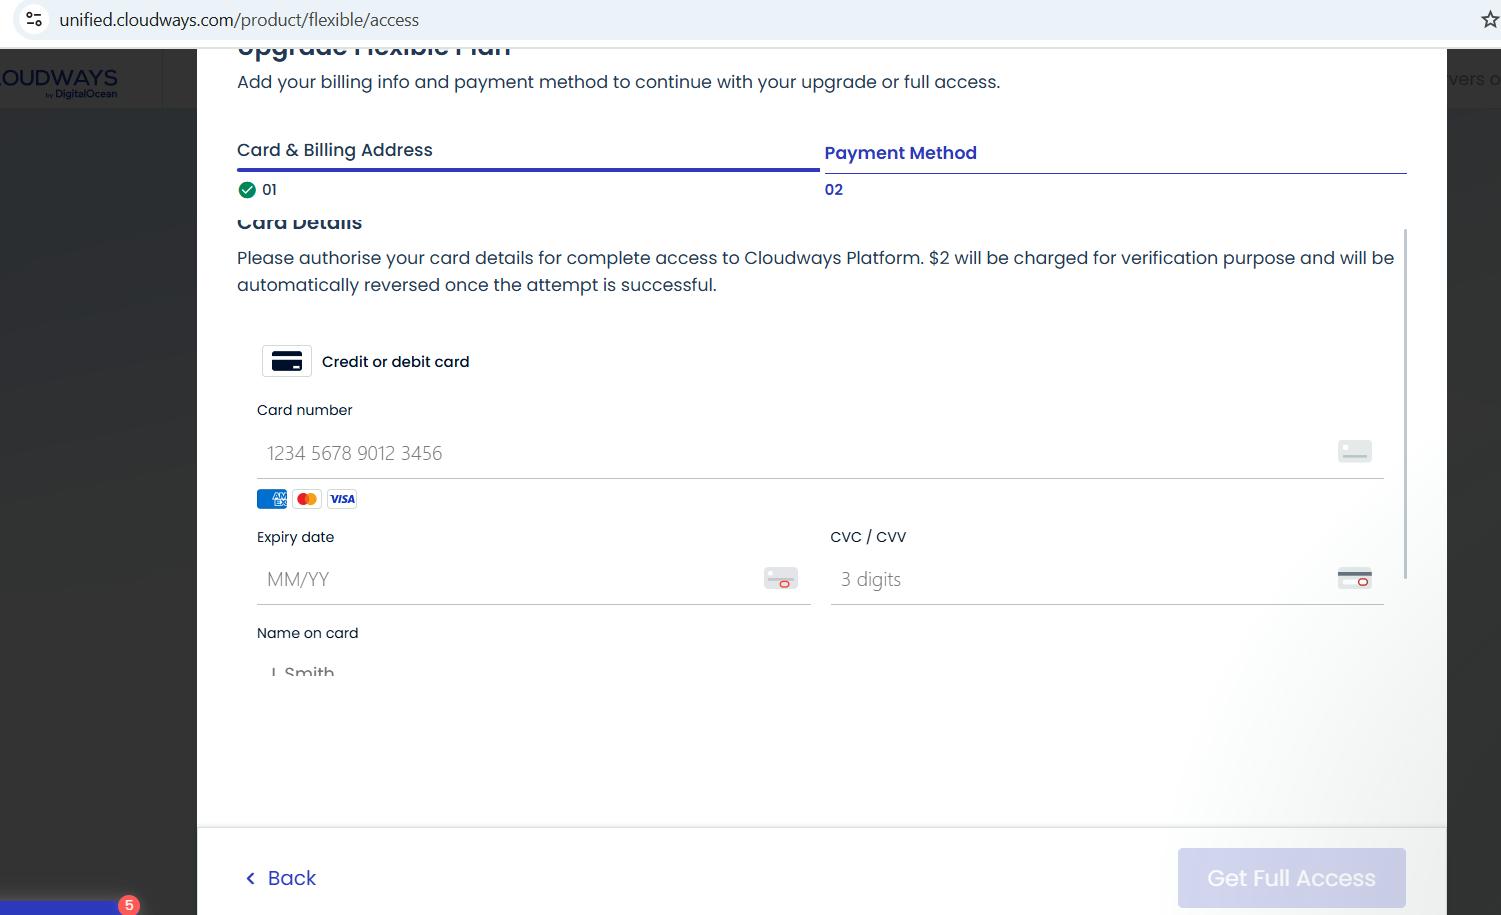Screen dimensions: 1501x915
Task: Click the American Express card logo
Action: point(271,499)
